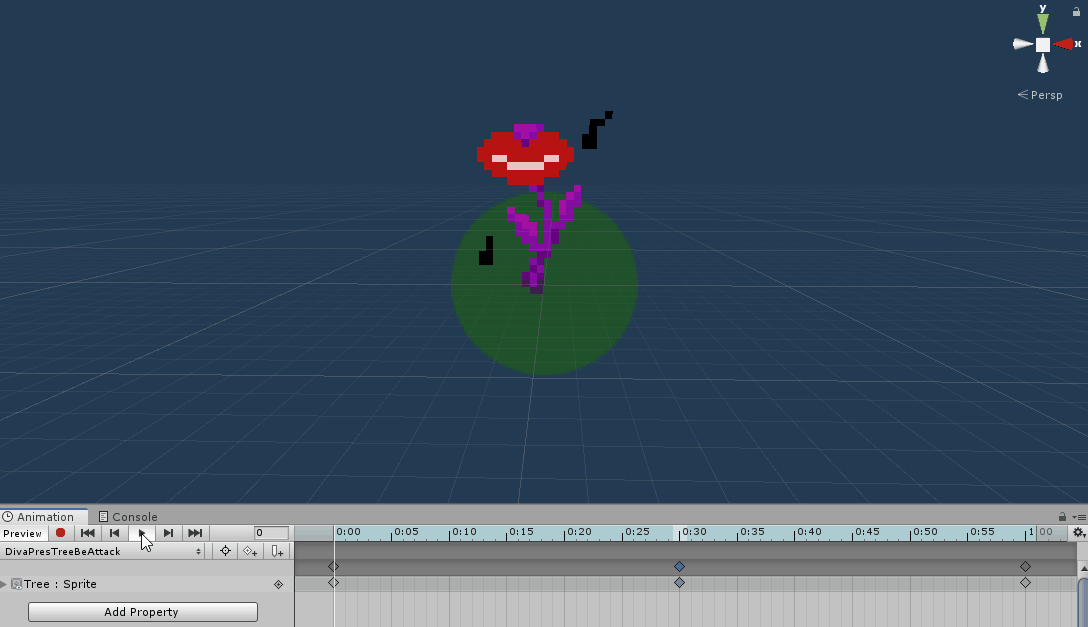Open the Animation panel options menu
This screenshot has width=1088, height=627.
[1079, 517]
